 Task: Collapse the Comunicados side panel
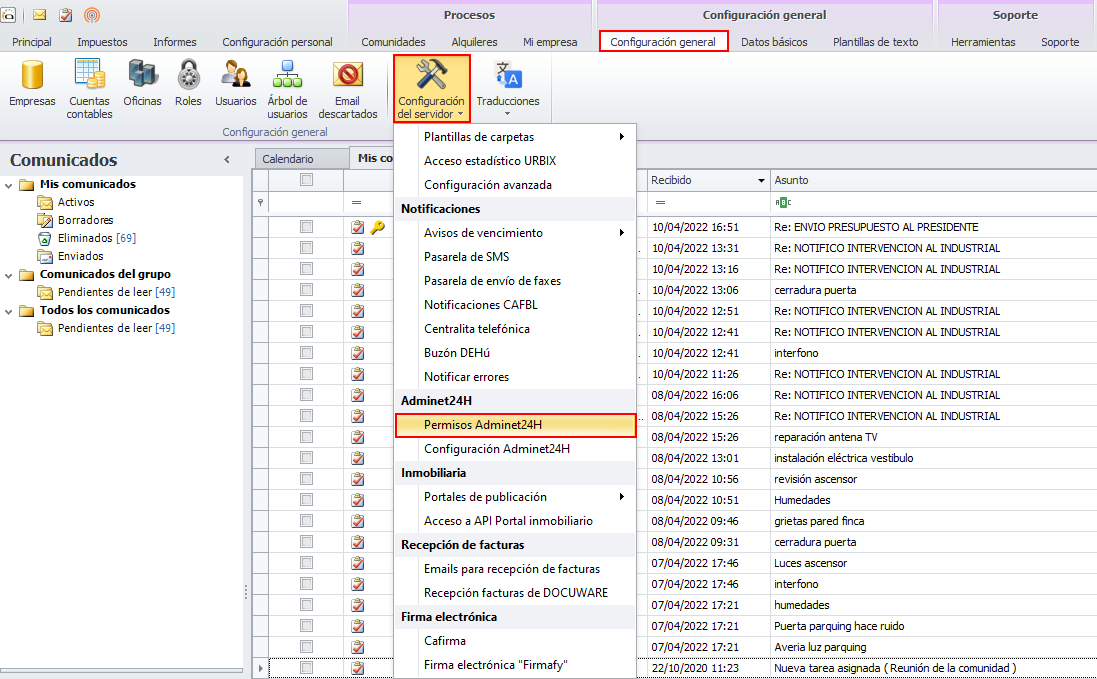(x=227, y=160)
